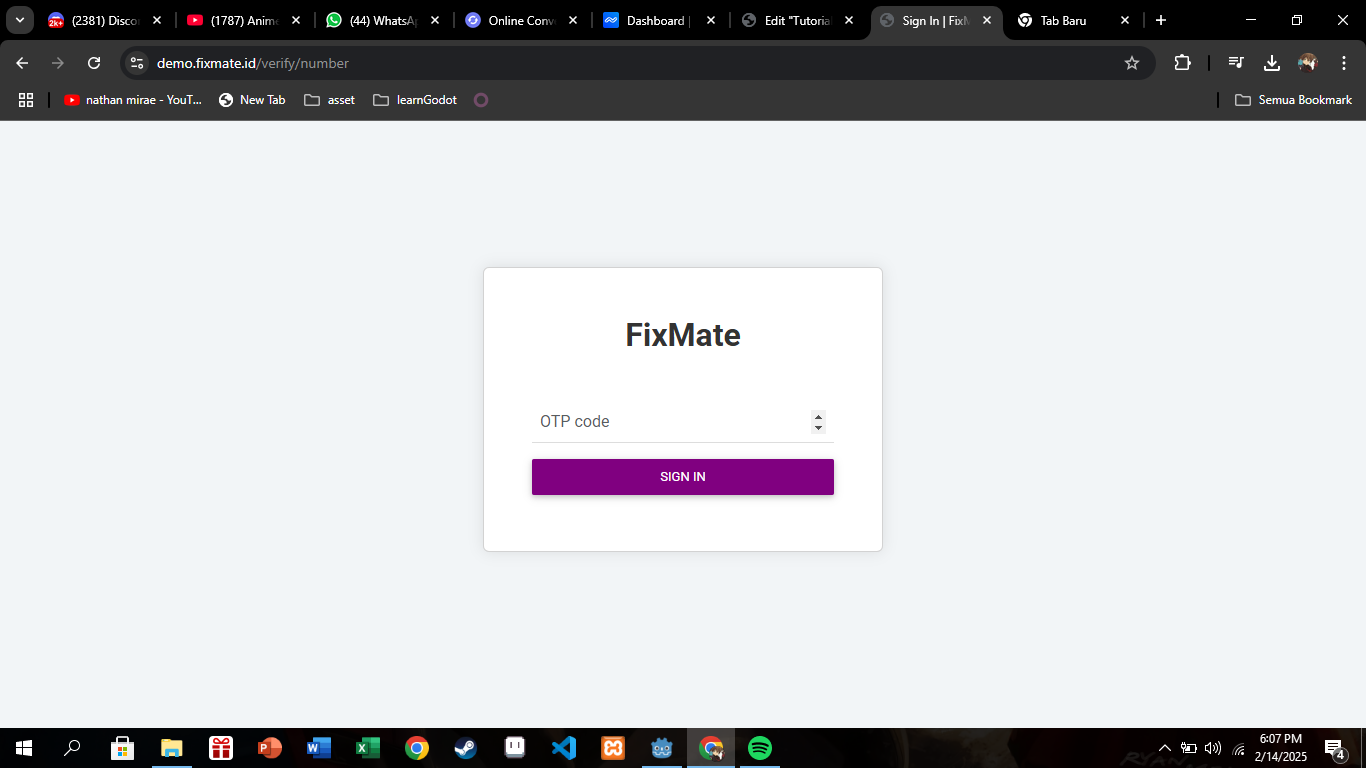This screenshot has height=768, width=1366.
Task: Open the learnGodot bookmark folder
Action: (x=415, y=100)
